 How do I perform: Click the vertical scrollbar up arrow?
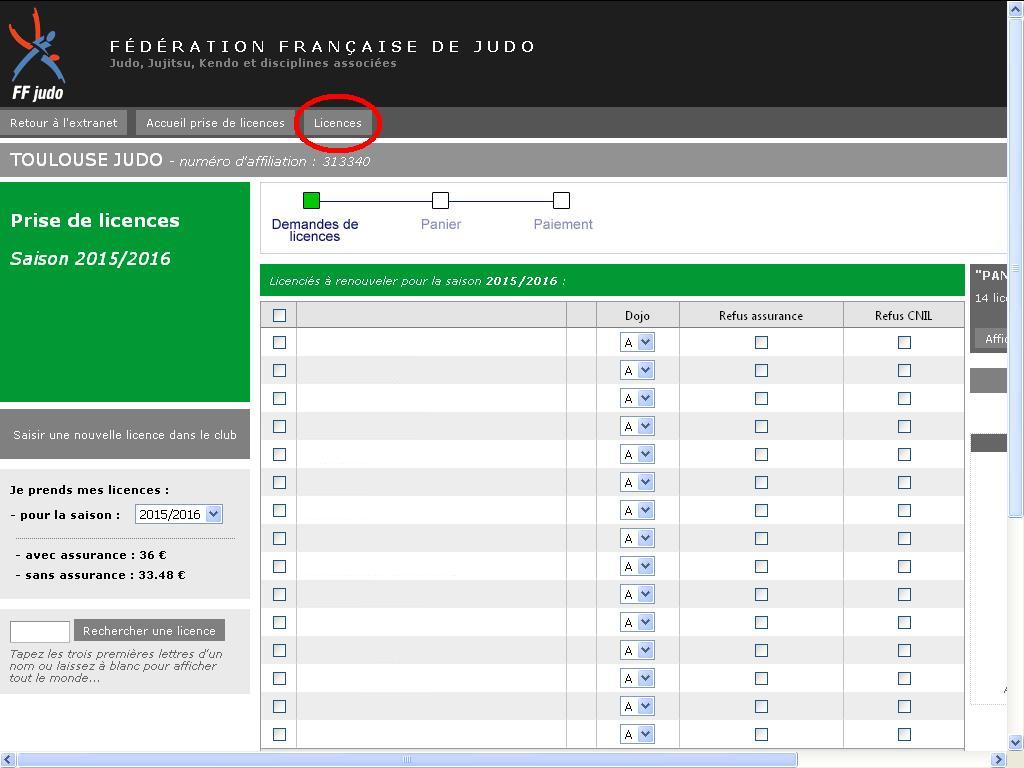1015,9
